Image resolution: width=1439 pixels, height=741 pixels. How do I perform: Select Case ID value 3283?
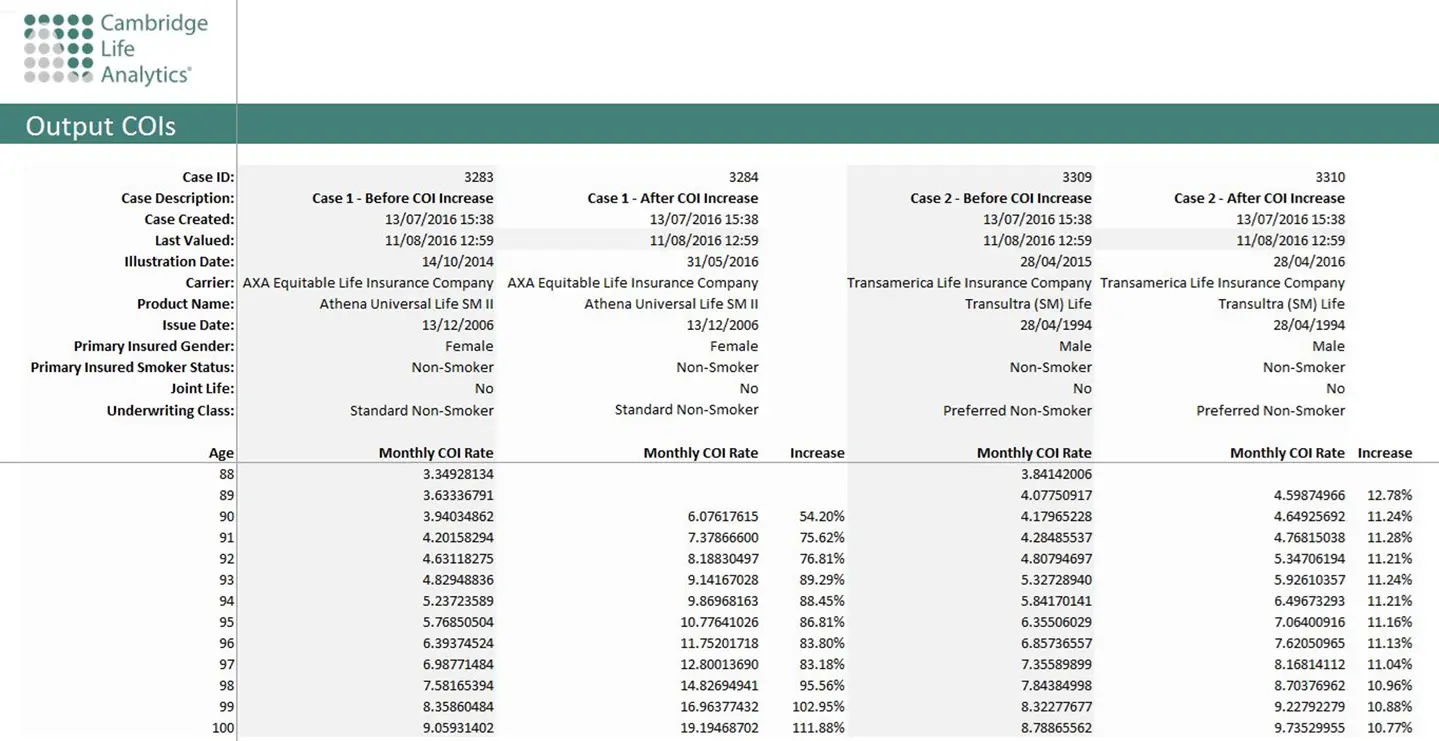pyautogui.click(x=479, y=177)
